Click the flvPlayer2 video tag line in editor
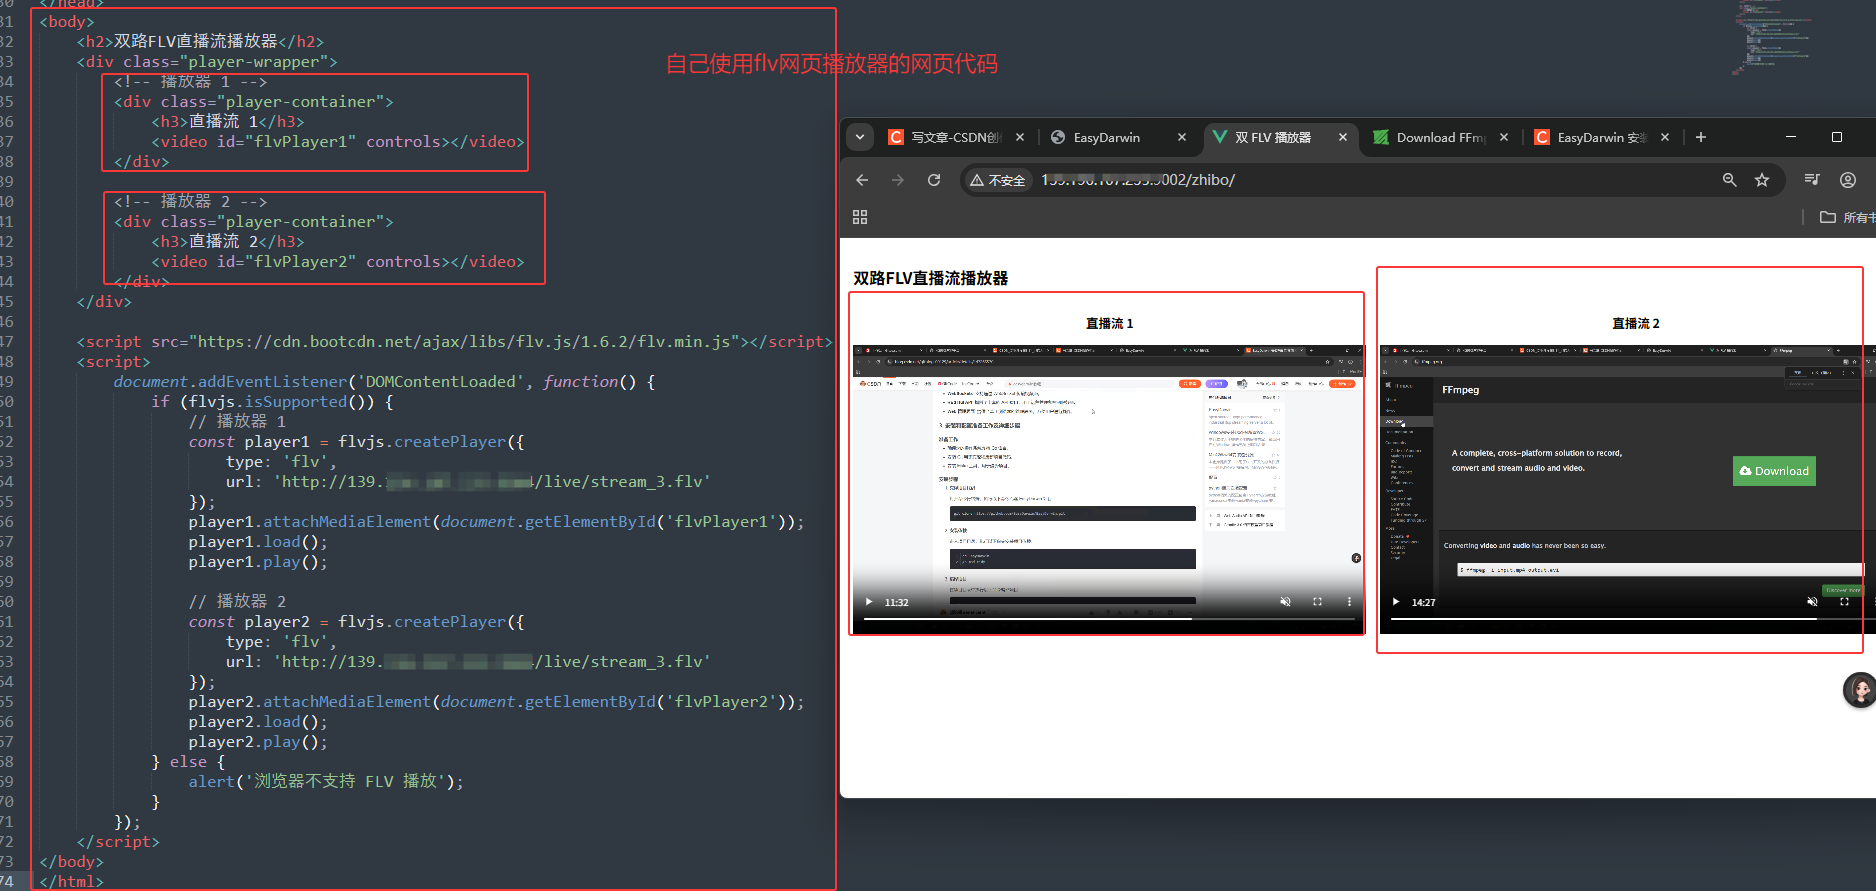The image size is (1876, 891). (x=338, y=262)
